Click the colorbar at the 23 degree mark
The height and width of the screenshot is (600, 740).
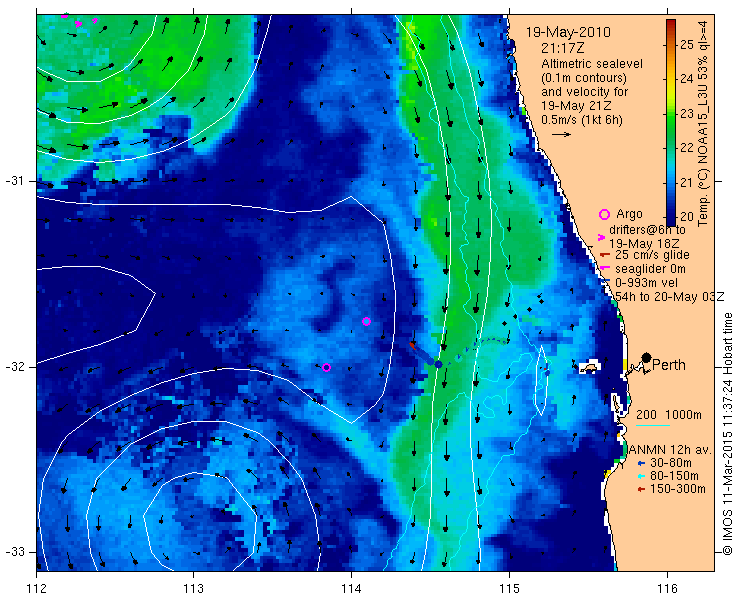point(671,114)
